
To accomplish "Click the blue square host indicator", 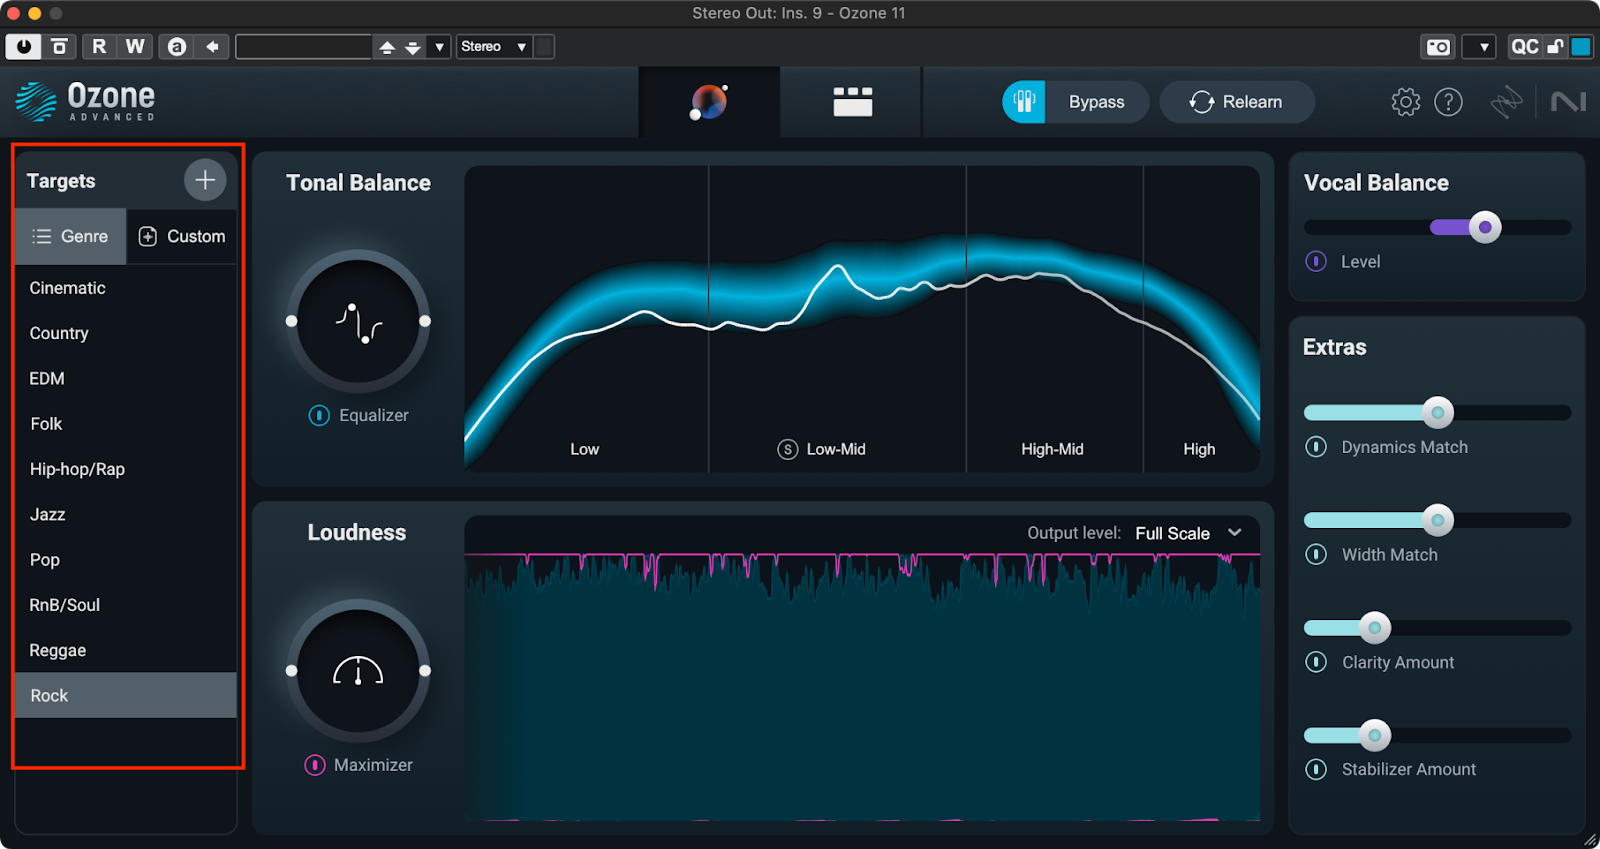I will point(1580,47).
